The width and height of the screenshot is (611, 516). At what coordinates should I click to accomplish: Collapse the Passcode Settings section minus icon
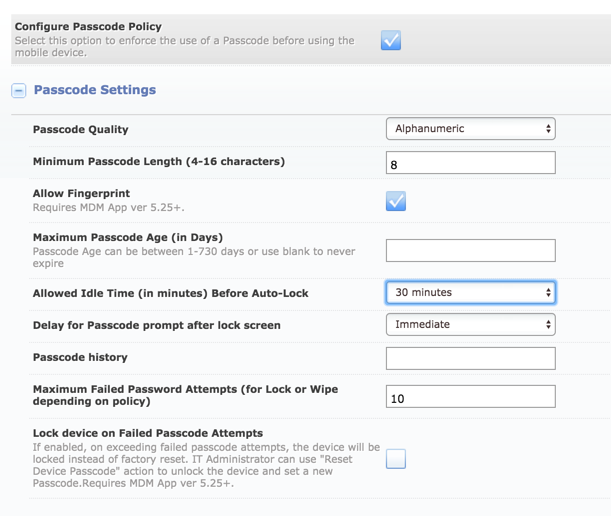coord(19,91)
